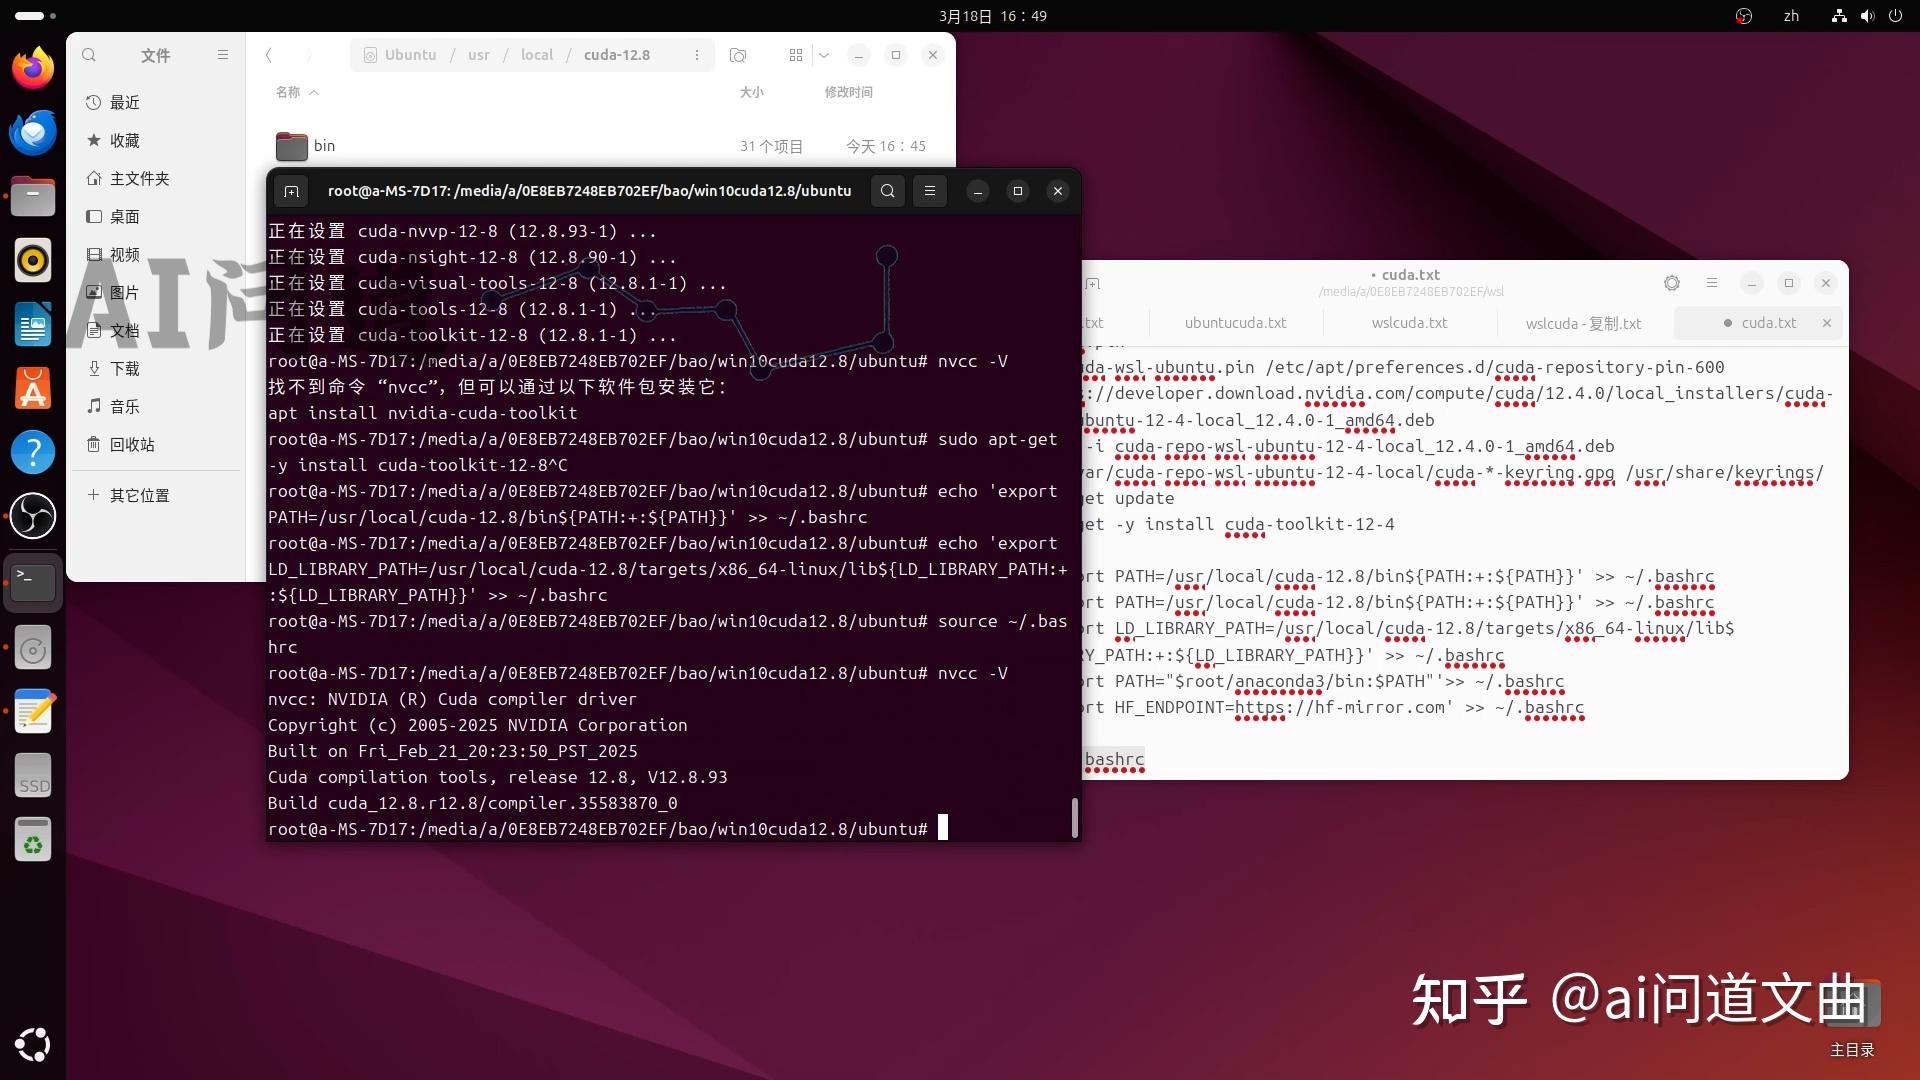Image resolution: width=1920 pixels, height=1080 pixels.
Task: Navigate to the local breadcrumb folder
Action: click(x=536, y=55)
